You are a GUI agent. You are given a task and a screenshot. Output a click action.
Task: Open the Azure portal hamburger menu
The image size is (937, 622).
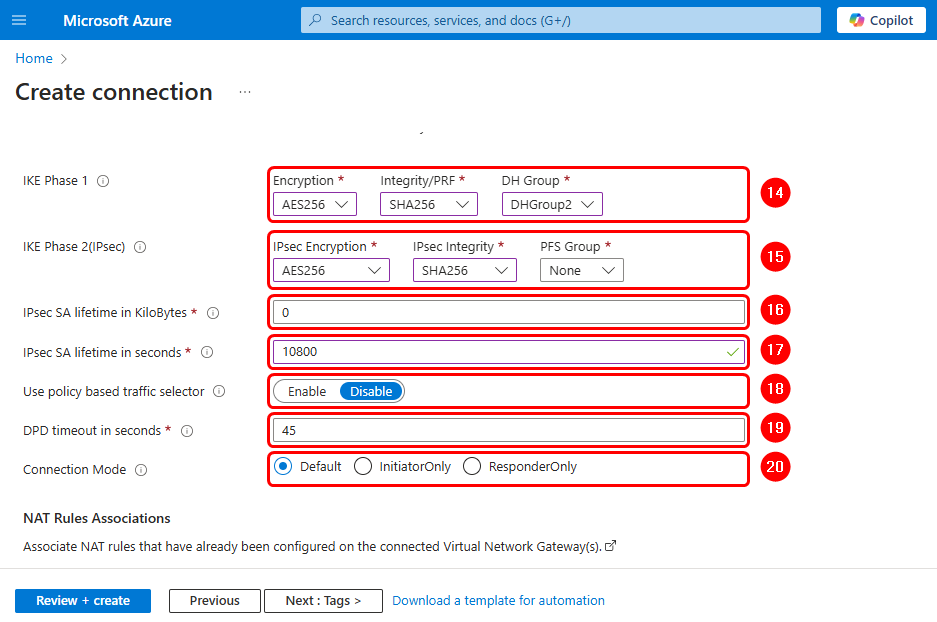[19, 20]
